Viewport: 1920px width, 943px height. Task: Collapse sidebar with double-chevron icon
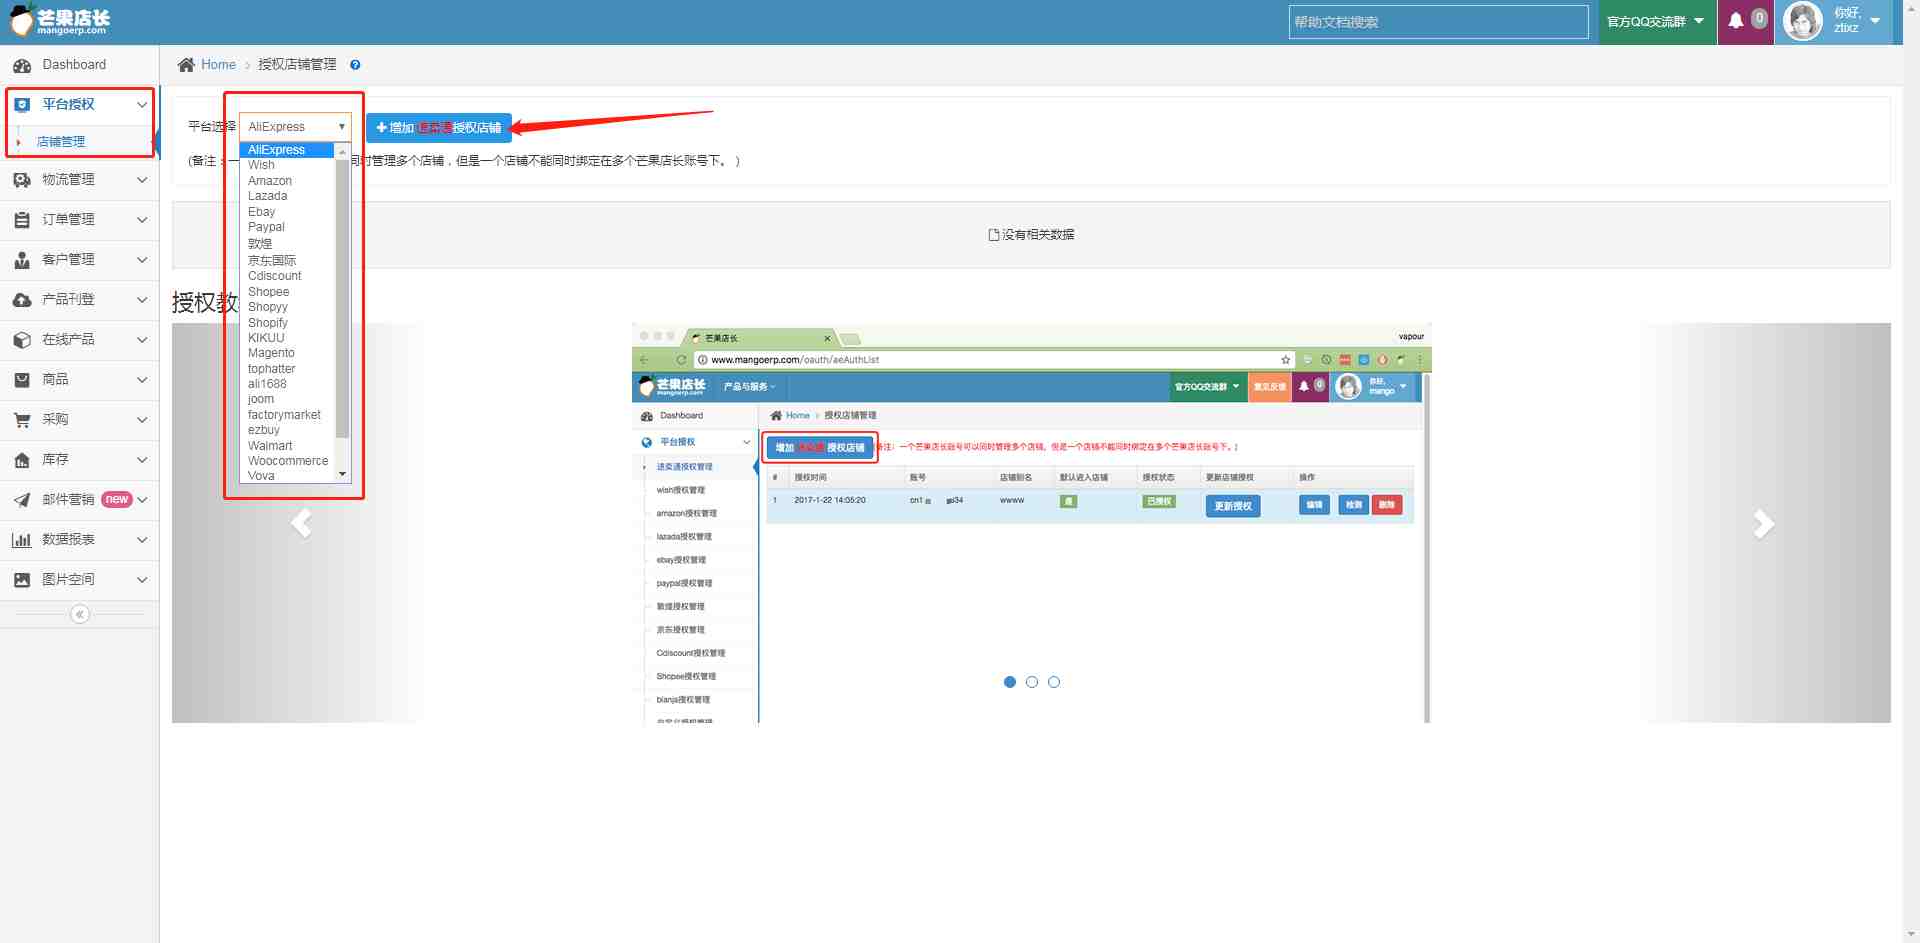click(x=80, y=614)
